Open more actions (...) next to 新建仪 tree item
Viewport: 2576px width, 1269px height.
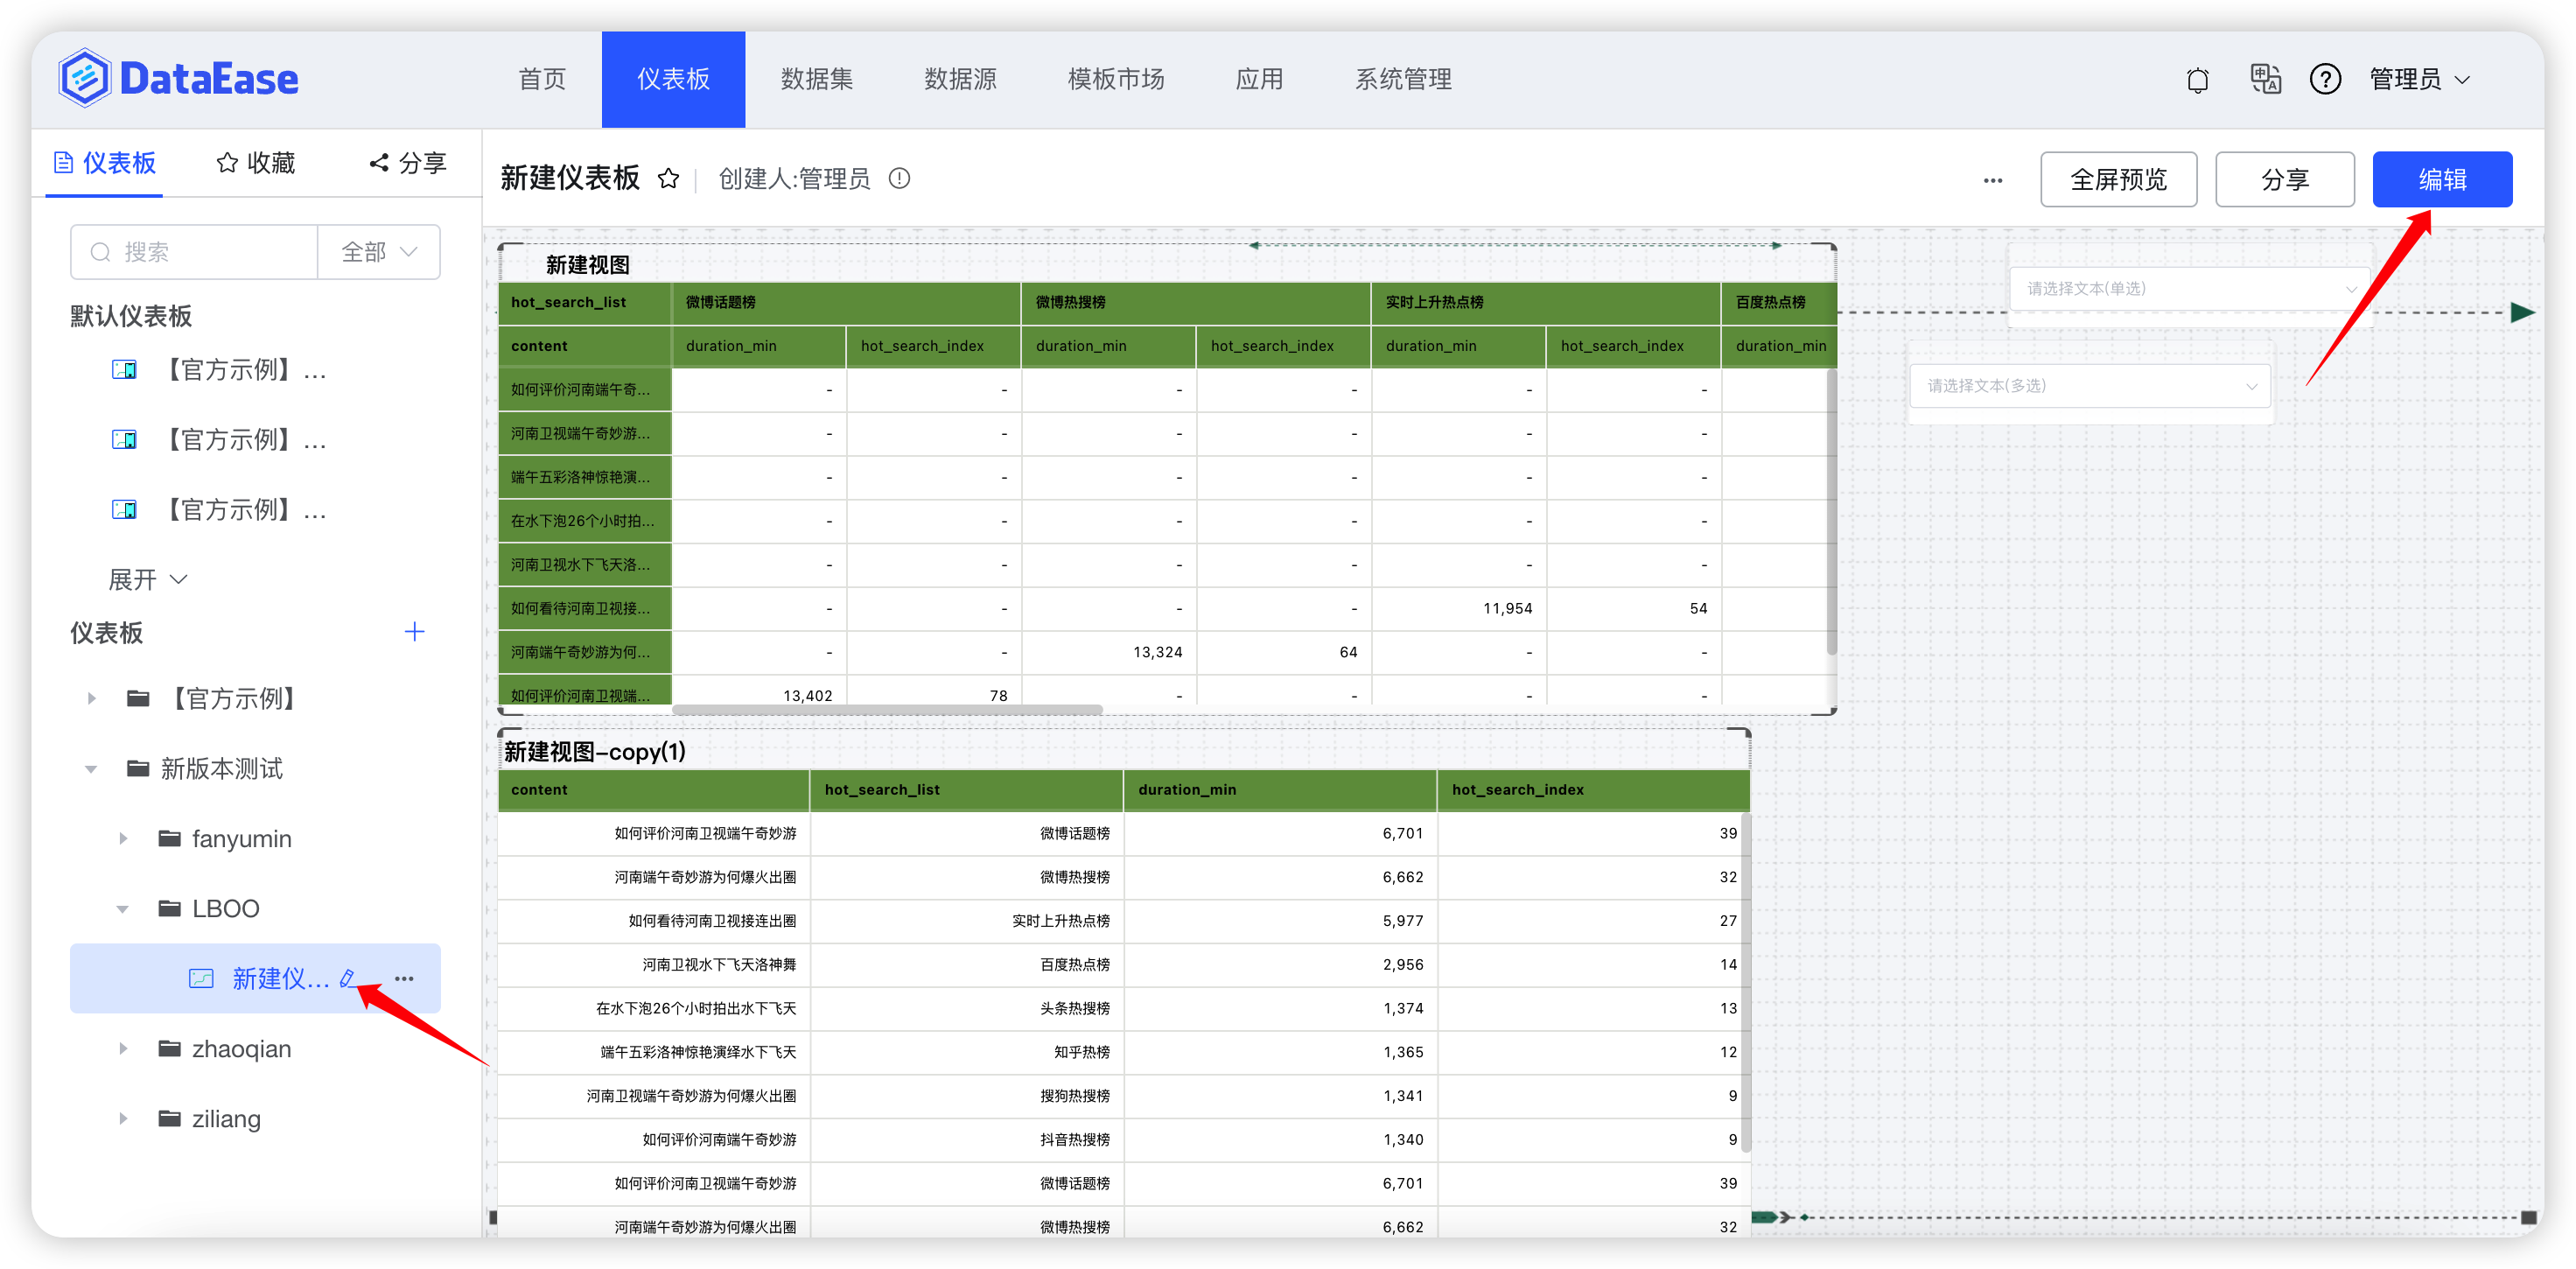(x=403, y=979)
